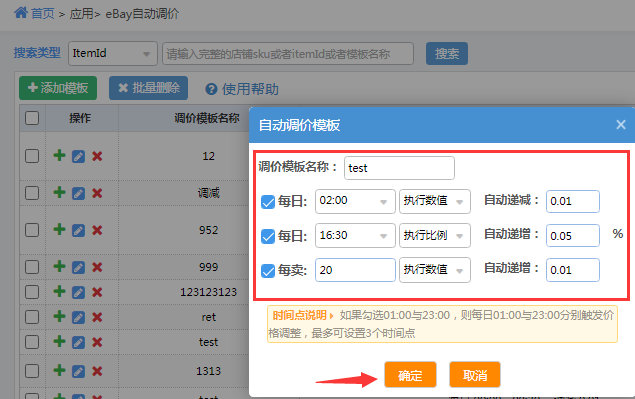Click the template name cell 123123123
The width and height of the screenshot is (635, 399).
pos(208,292)
